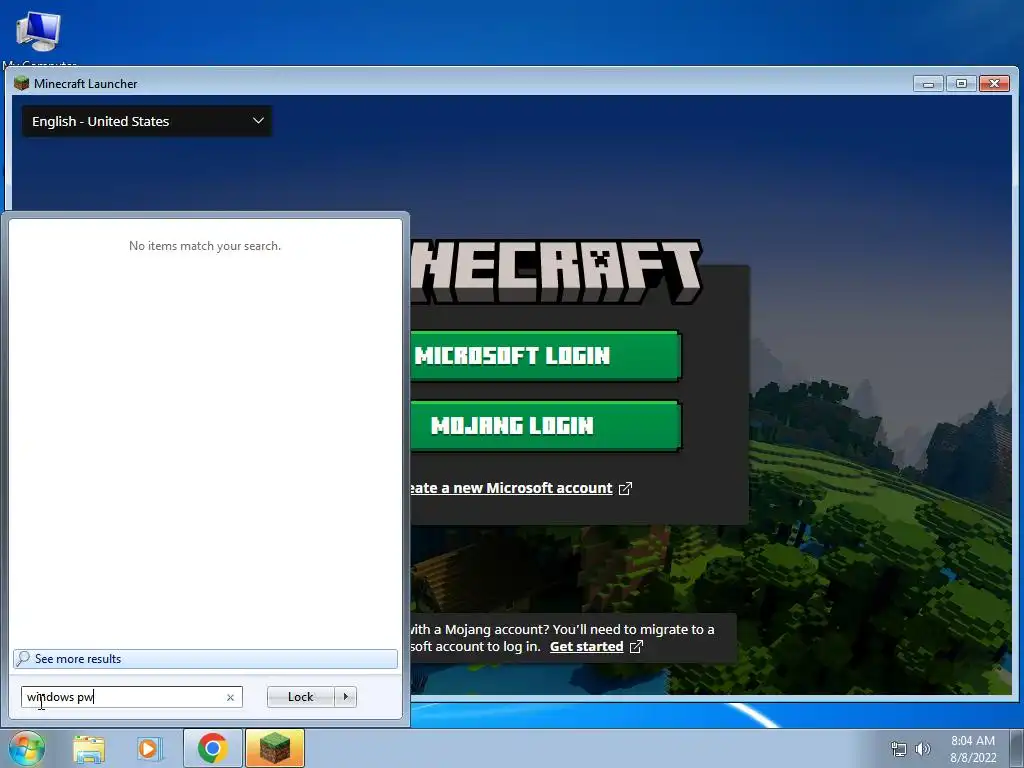Click the 'No items match your search.' text

(x=205, y=246)
